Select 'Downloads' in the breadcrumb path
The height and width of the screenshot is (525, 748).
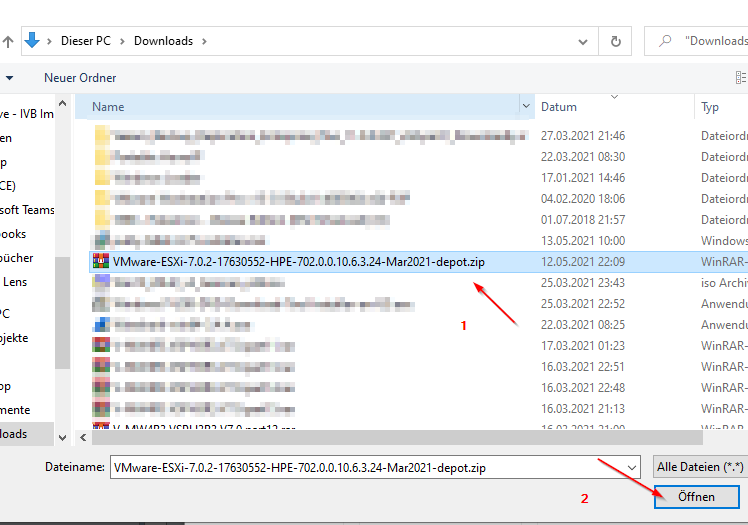coord(163,41)
